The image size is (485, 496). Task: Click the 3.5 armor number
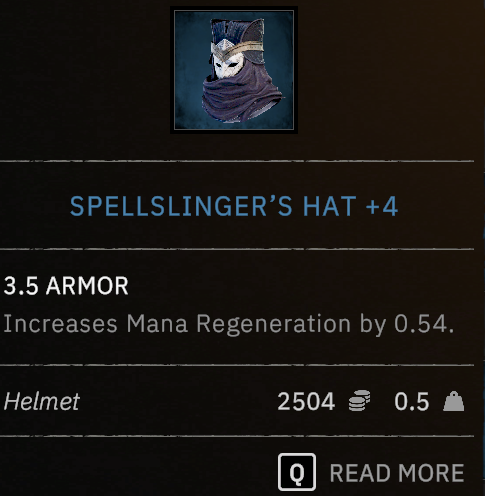tap(21, 286)
